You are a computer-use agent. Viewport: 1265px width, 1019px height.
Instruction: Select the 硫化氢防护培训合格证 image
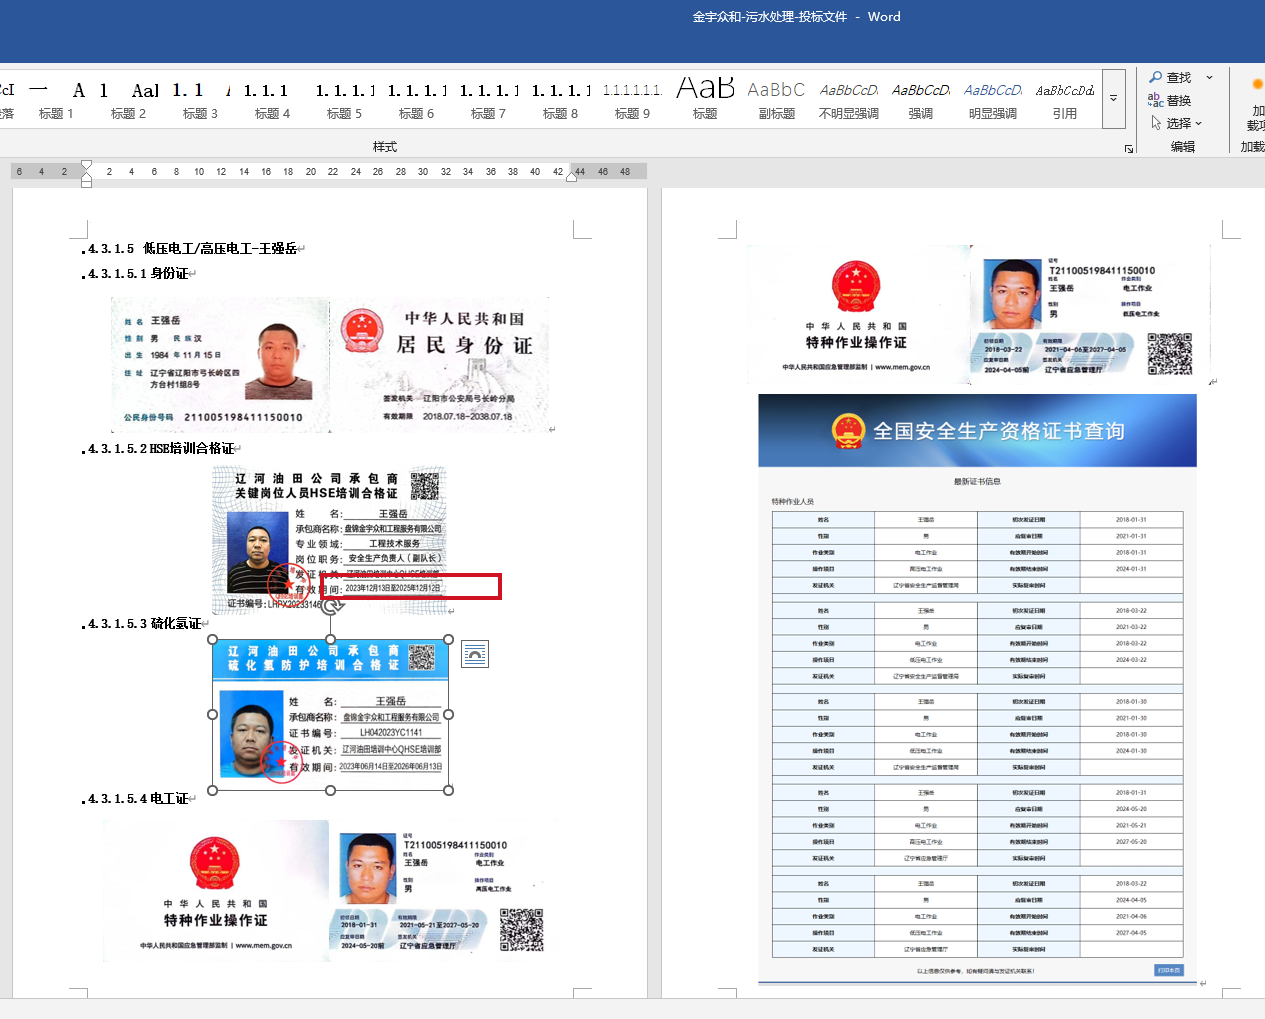click(x=330, y=714)
